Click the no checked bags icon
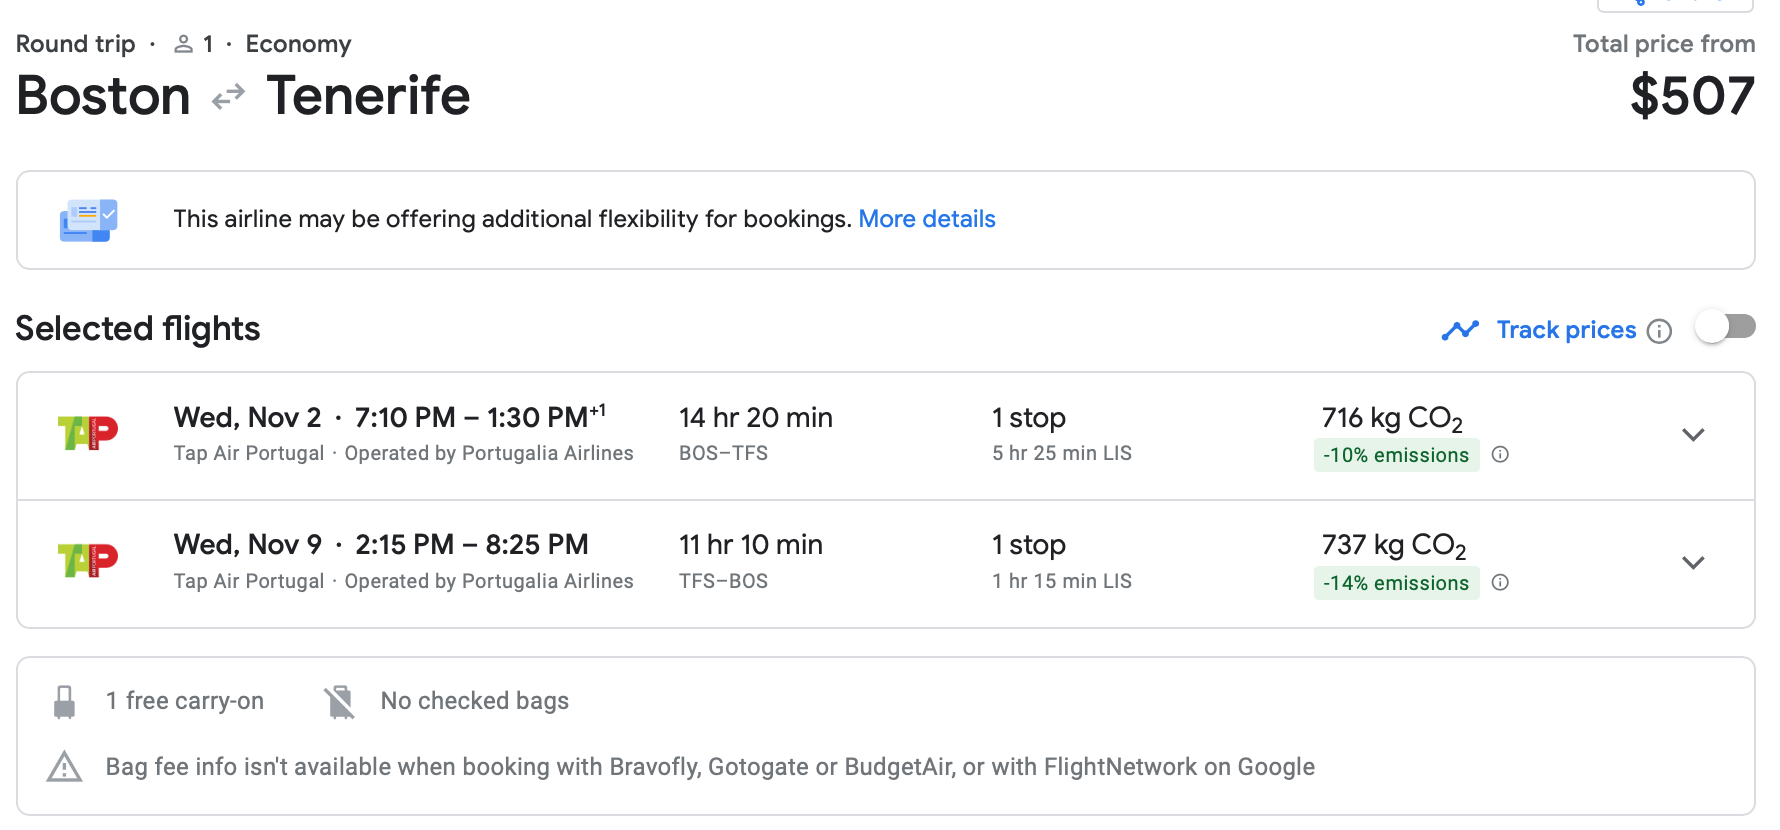Viewport: 1780px width, 830px height. pos(339,702)
